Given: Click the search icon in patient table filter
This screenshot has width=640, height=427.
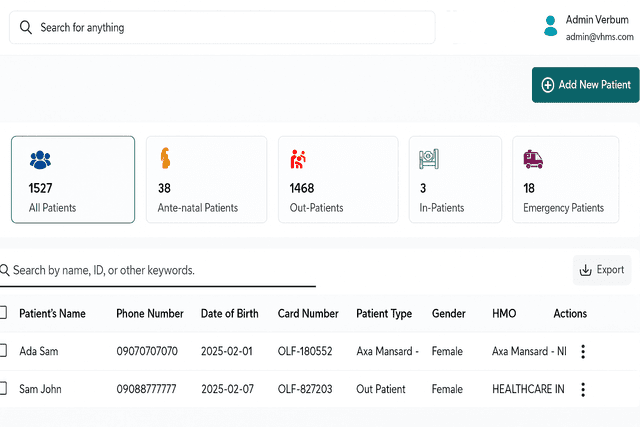Looking at the screenshot, I should 4,270.
